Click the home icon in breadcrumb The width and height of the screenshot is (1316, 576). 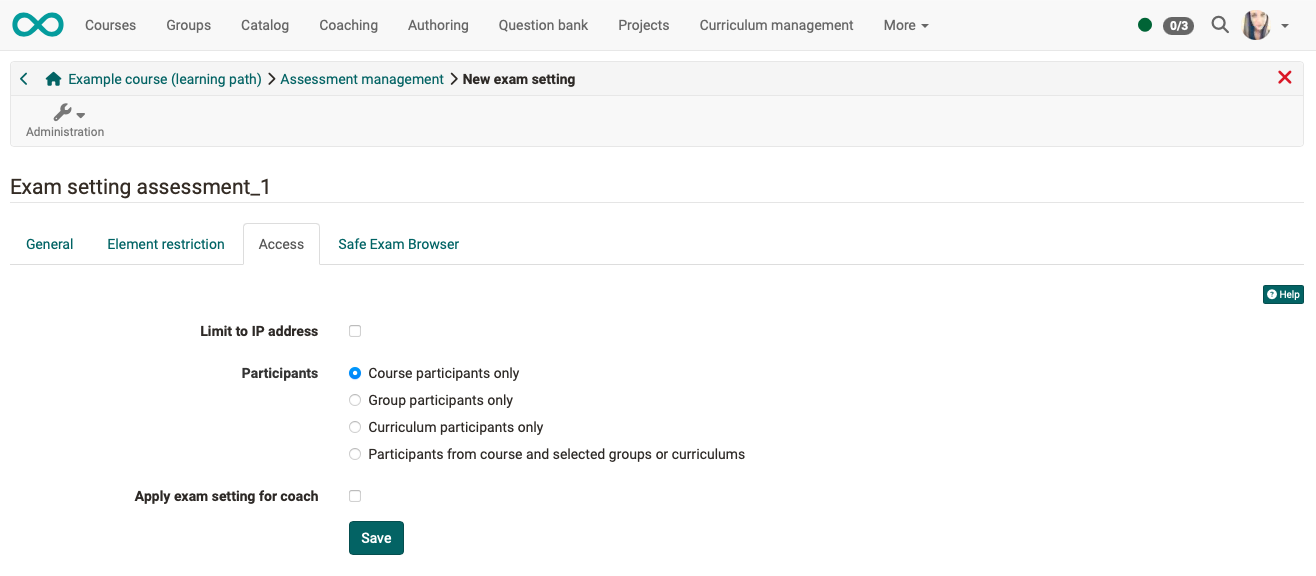(x=52, y=78)
